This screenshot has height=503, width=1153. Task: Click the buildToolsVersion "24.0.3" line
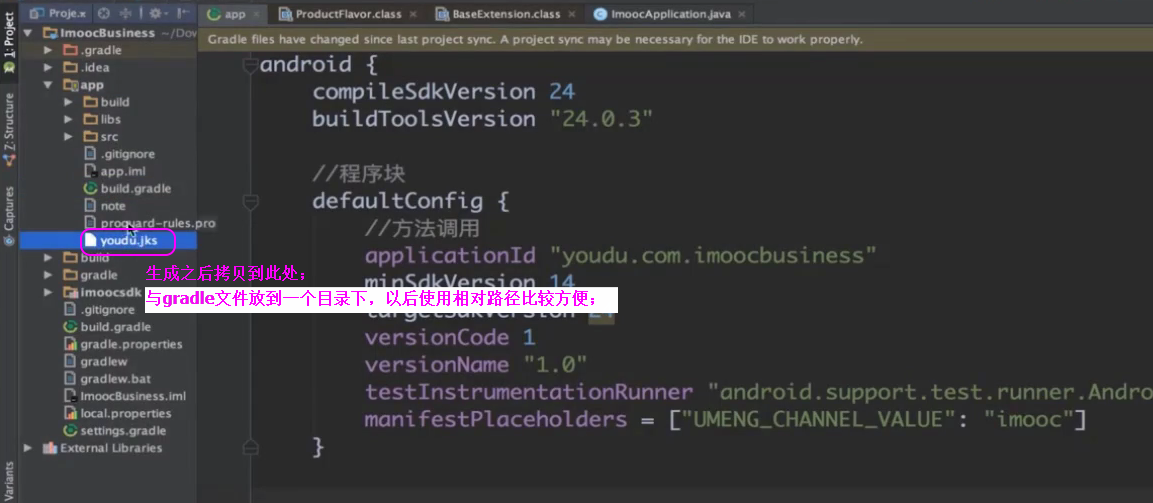pos(482,119)
